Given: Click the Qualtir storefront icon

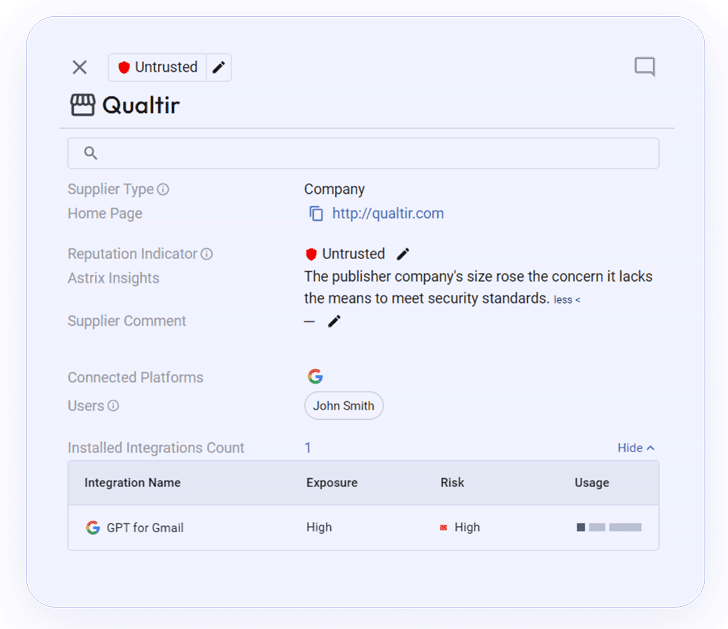Looking at the screenshot, I should [82, 105].
